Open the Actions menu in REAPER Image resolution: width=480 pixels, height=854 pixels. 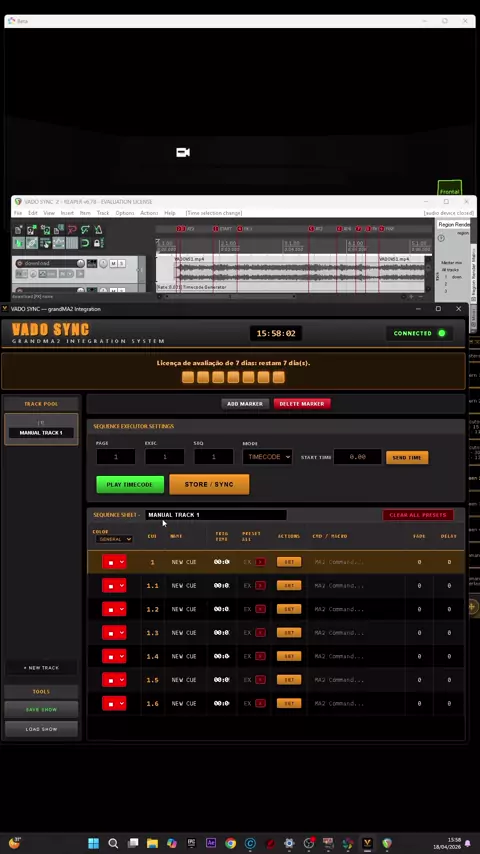(x=149, y=213)
